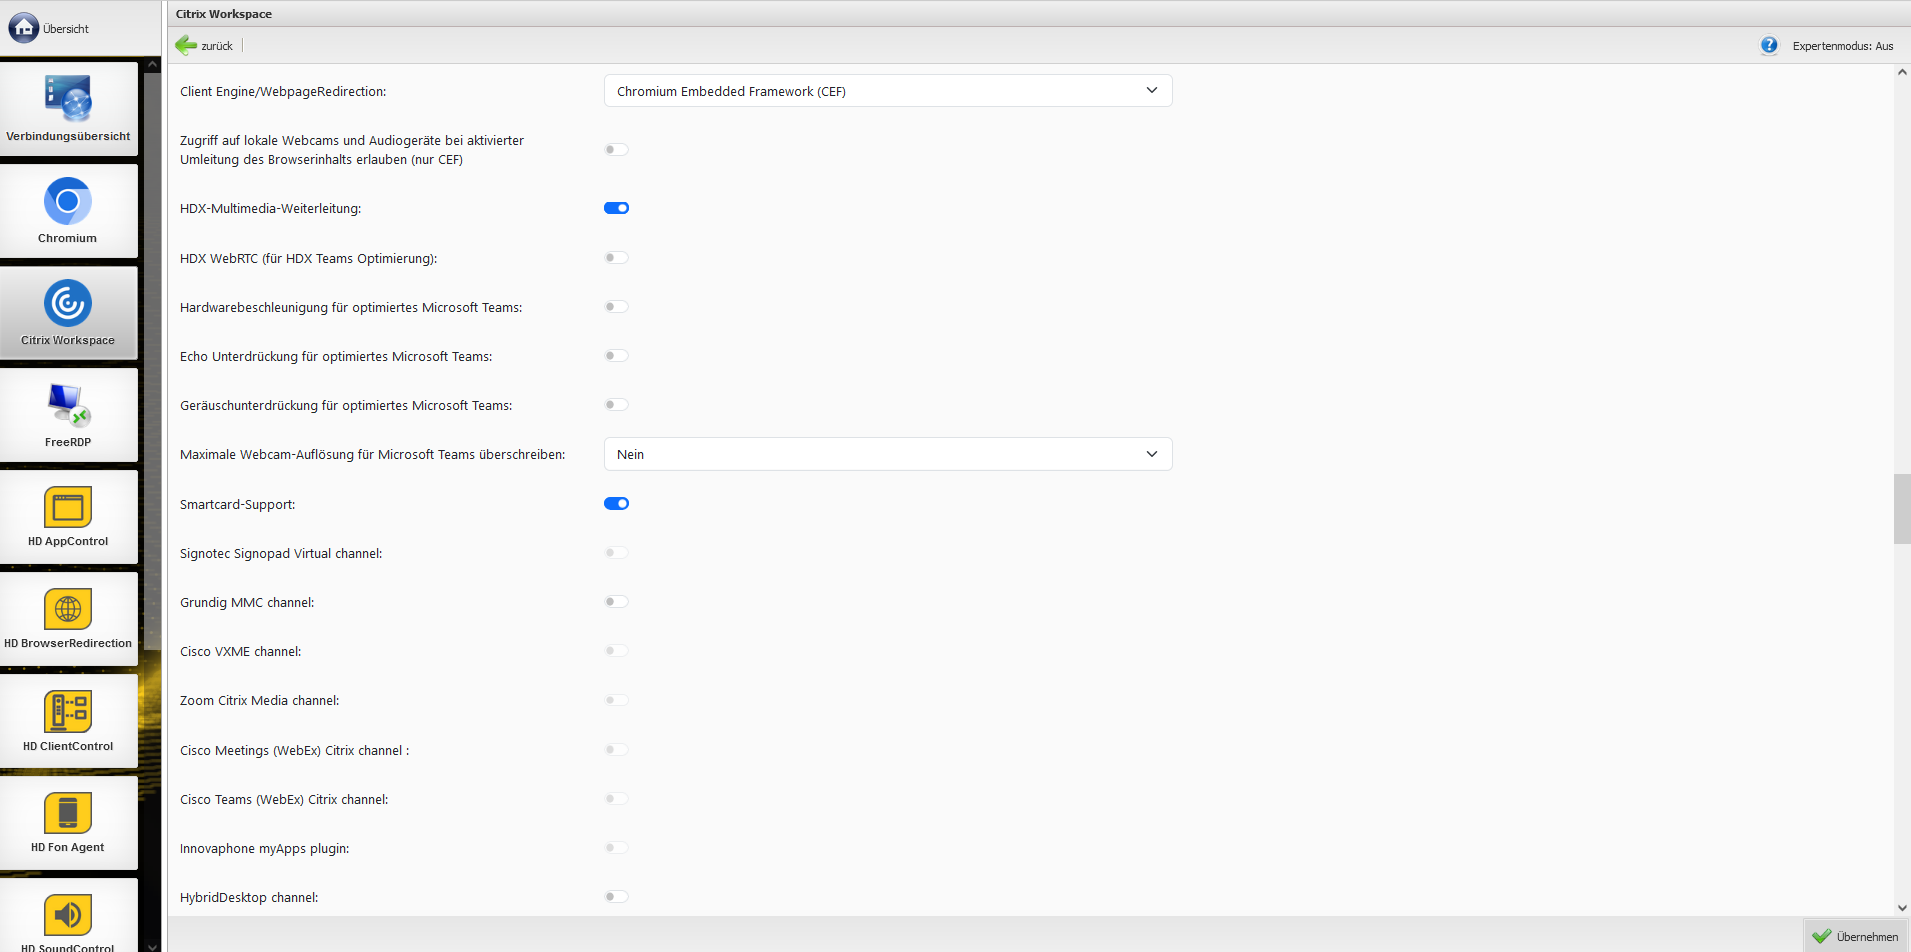Image resolution: width=1911 pixels, height=952 pixels.
Task: Open HD AppControl in the sidebar
Action: [x=68, y=517]
